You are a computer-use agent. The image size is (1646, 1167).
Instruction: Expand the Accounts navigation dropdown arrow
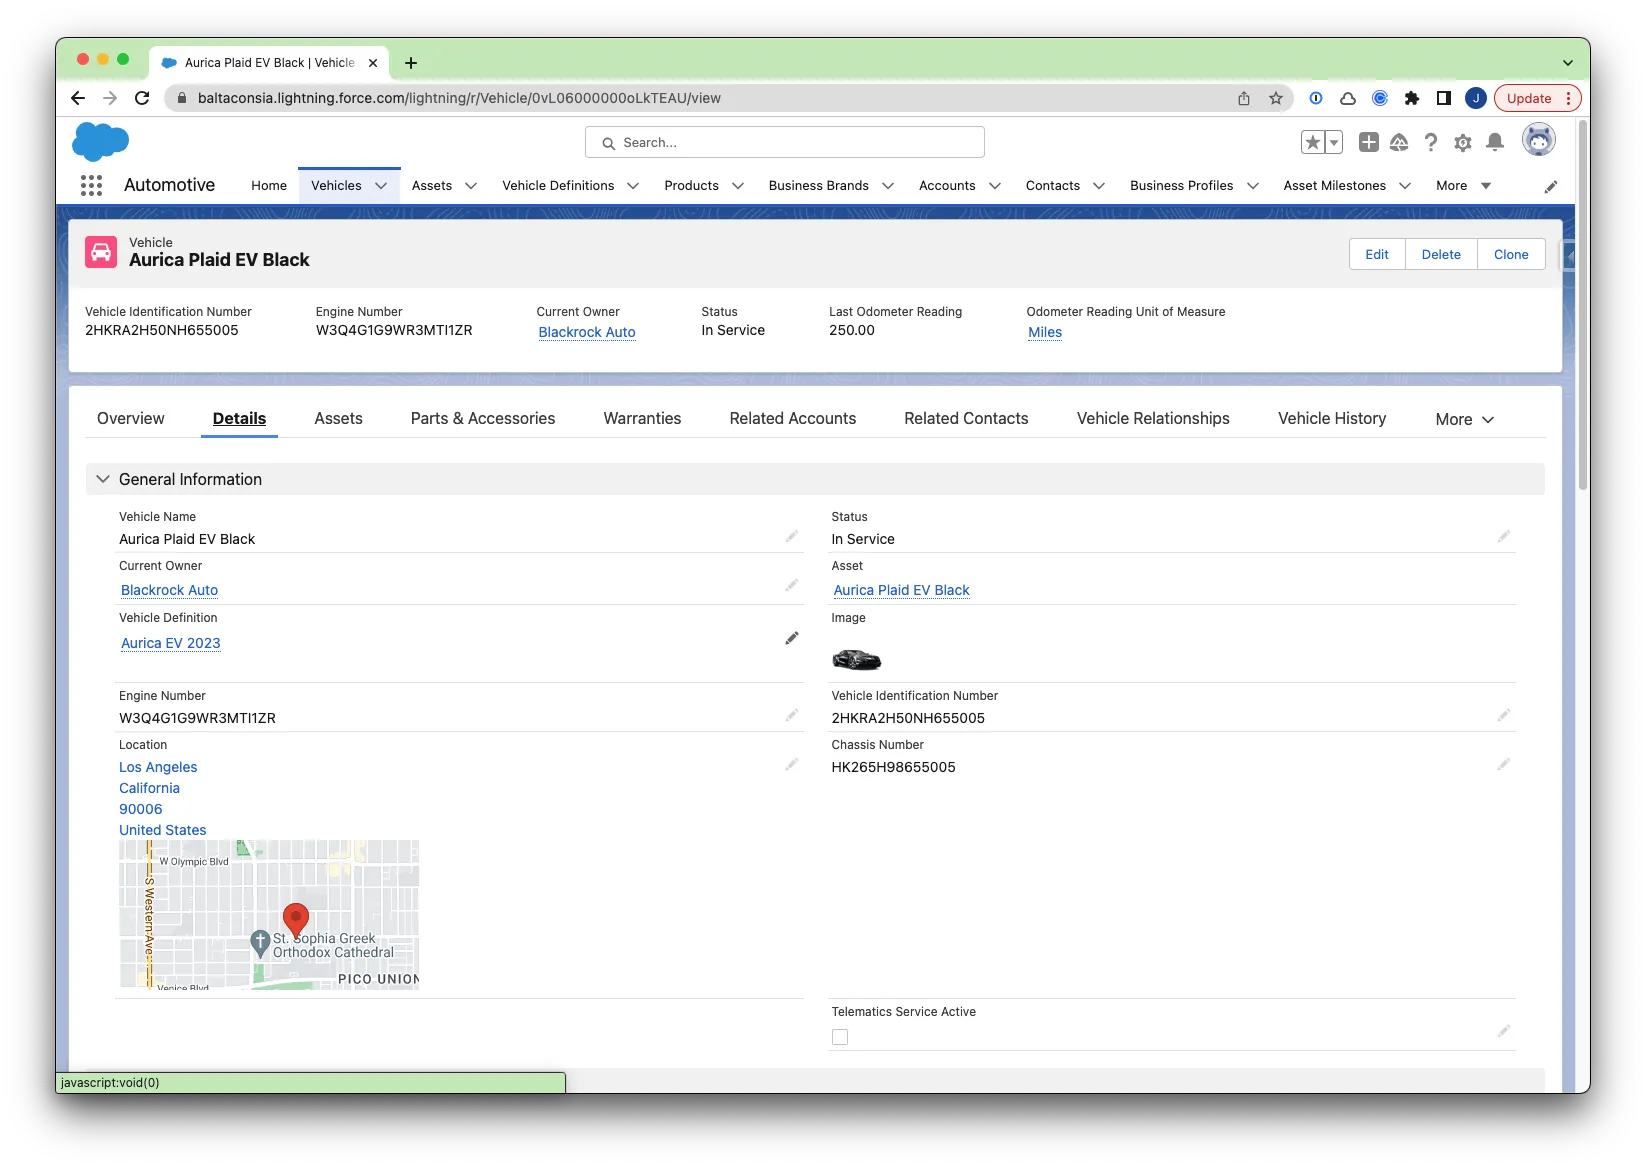coord(994,186)
